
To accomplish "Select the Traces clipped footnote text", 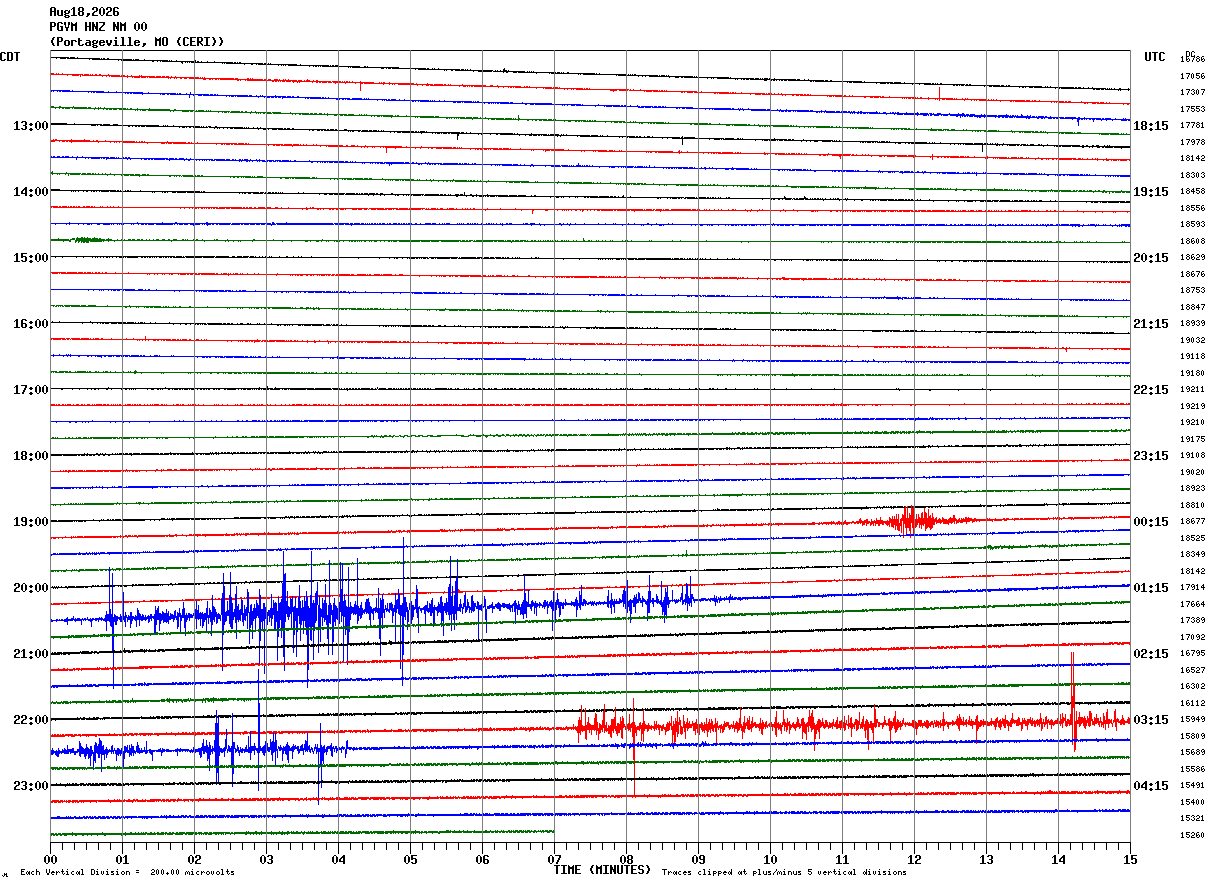I will pyautogui.click(x=784, y=872).
